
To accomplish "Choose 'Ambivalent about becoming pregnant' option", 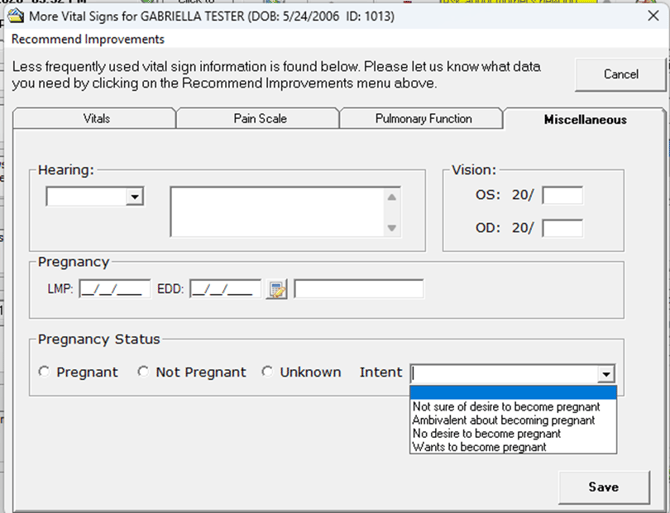I will 503,421.
